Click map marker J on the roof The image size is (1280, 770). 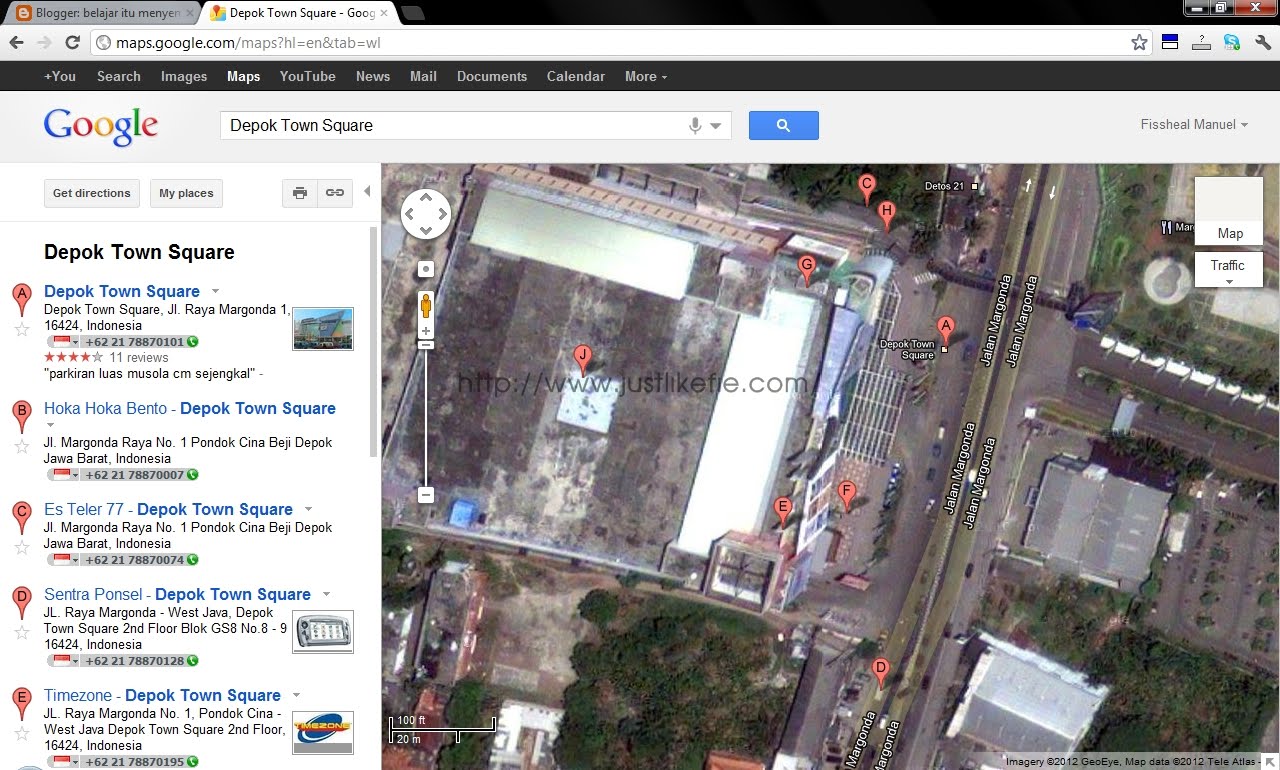(x=583, y=360)
